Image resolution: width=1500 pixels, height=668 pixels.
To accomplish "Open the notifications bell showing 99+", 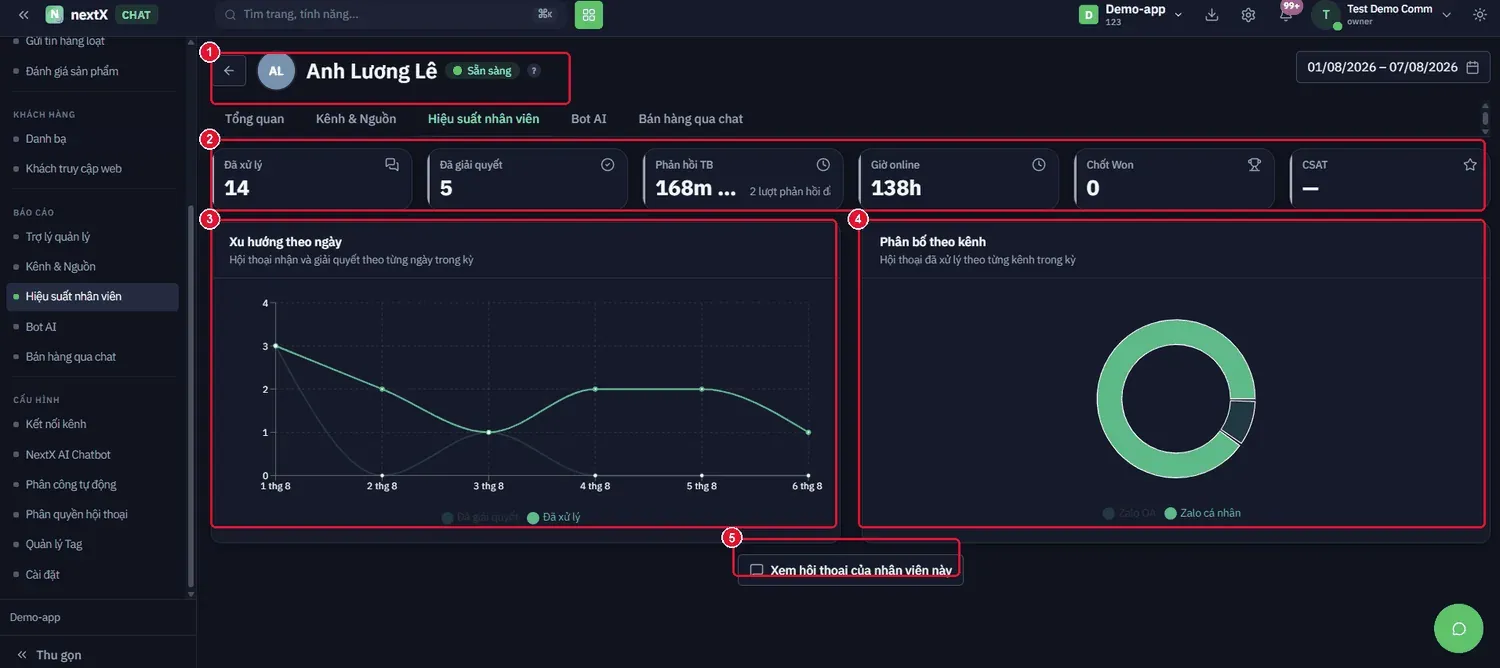I will (x=1287, y=14).
